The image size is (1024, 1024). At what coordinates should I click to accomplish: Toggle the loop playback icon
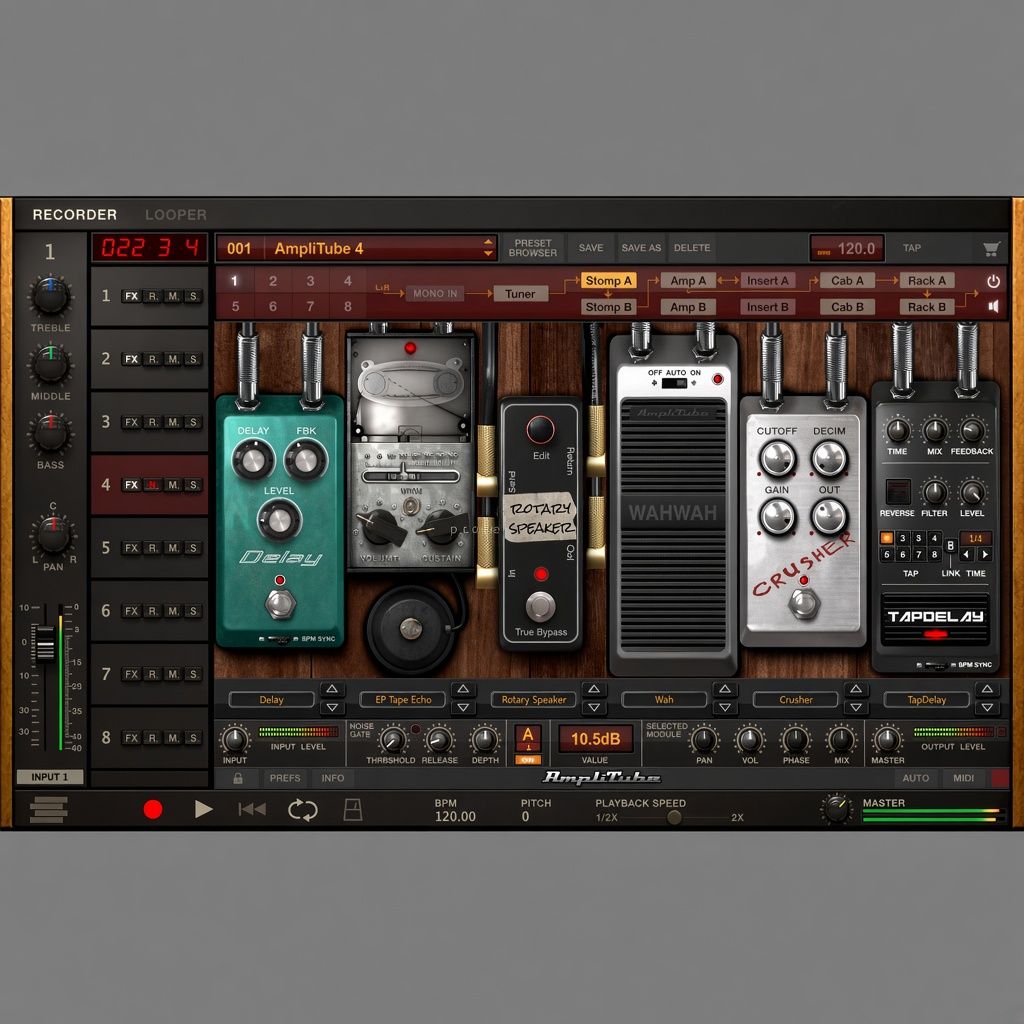[302, 810]
